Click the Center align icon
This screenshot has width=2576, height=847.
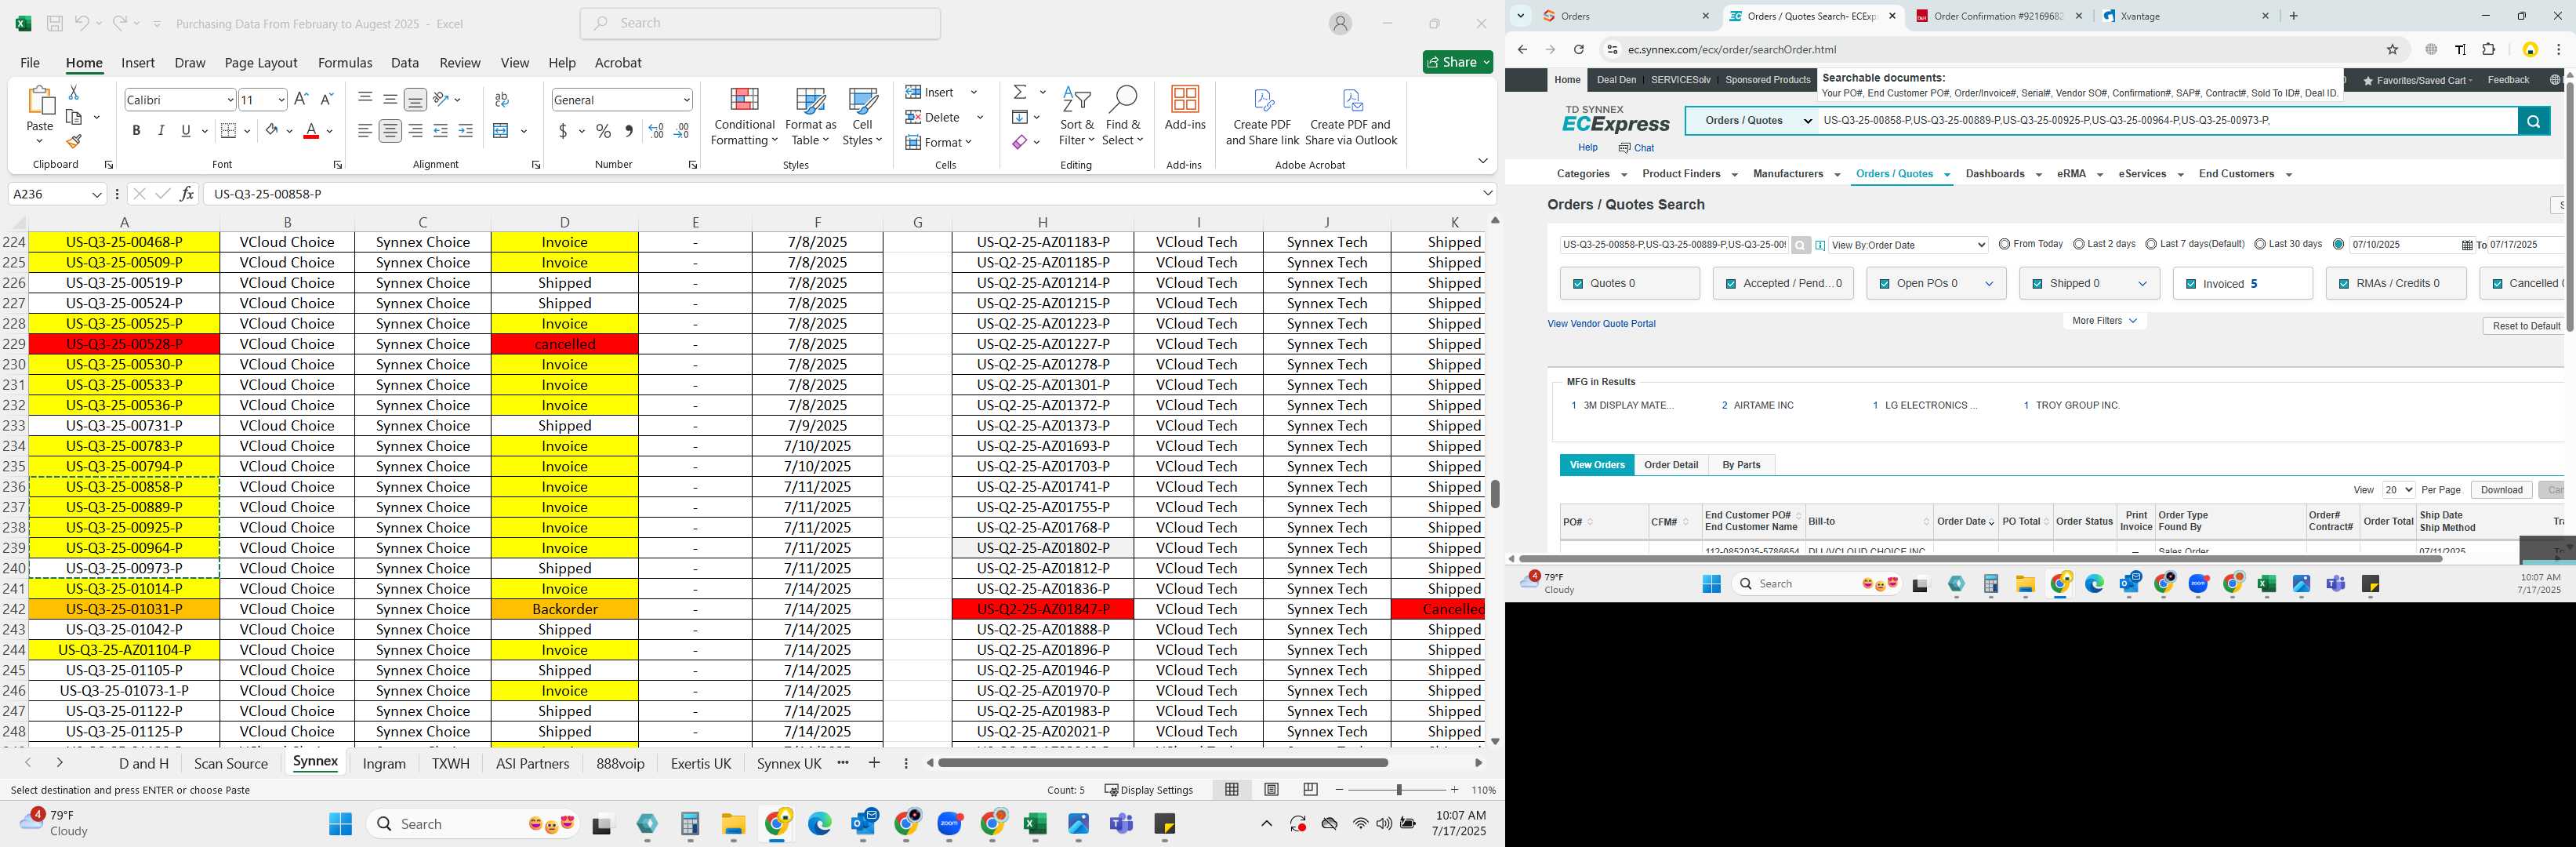coord(390,131)
